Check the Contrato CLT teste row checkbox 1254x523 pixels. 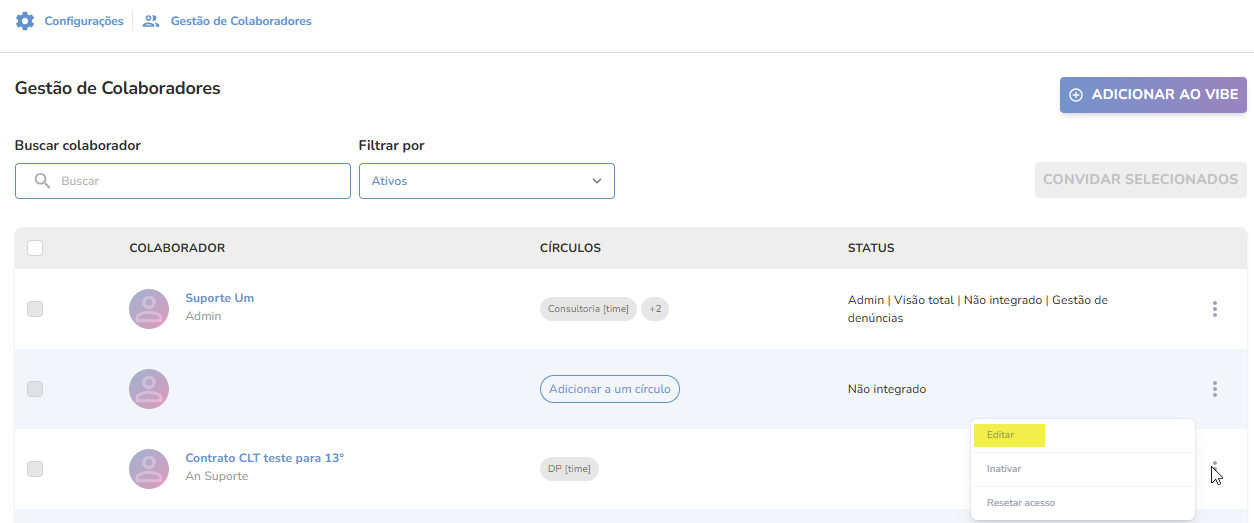(35, 469)
